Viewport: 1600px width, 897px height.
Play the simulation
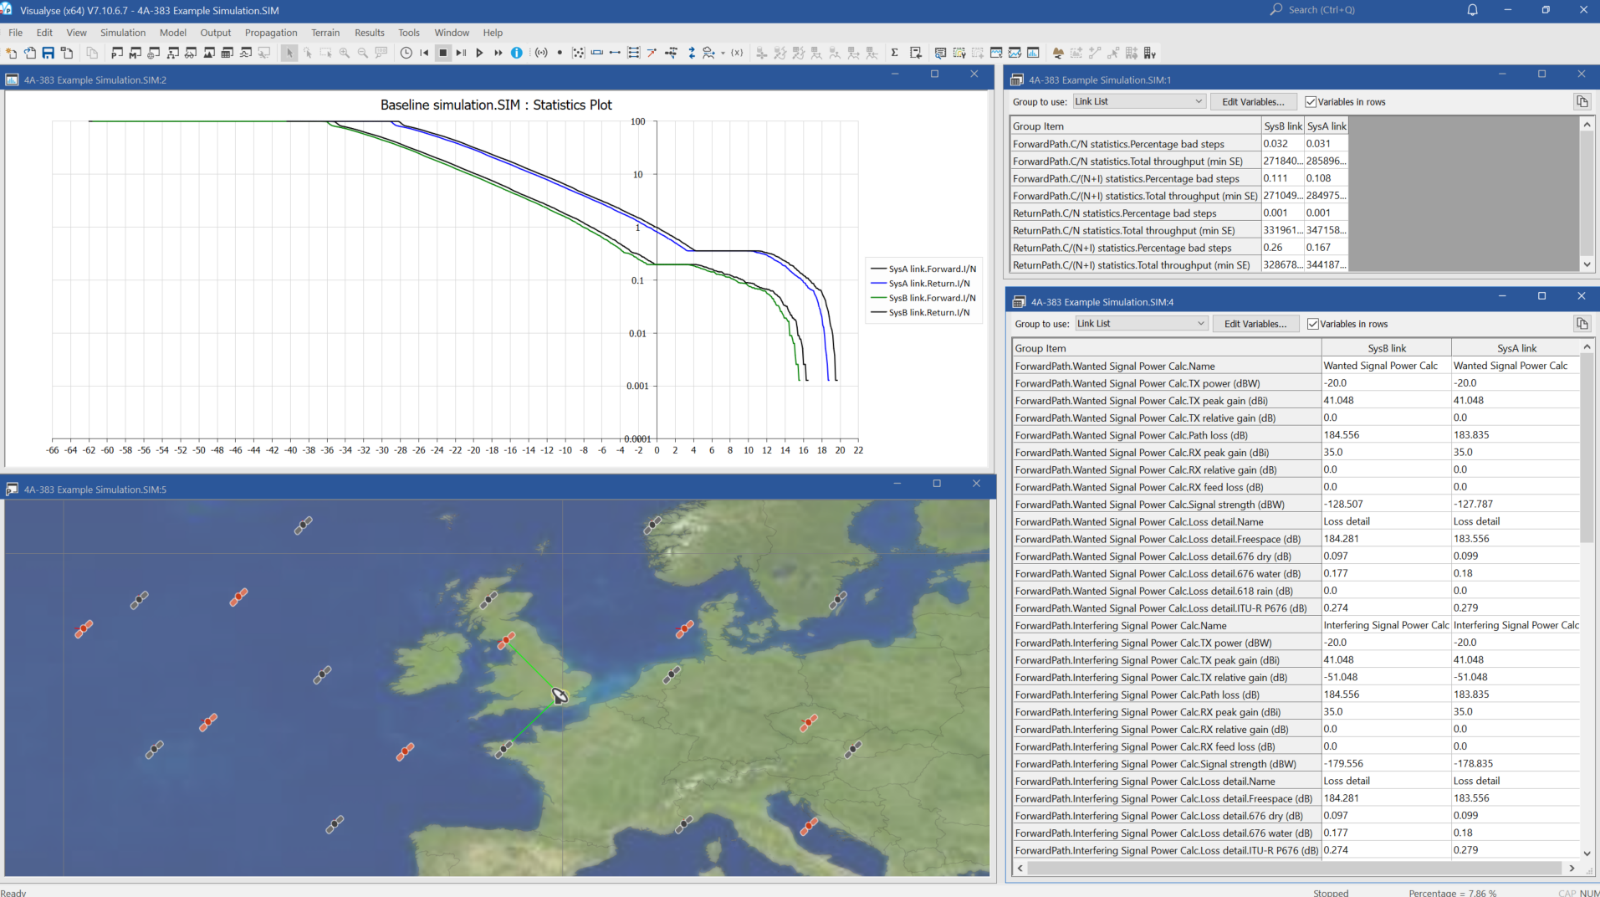479,53
